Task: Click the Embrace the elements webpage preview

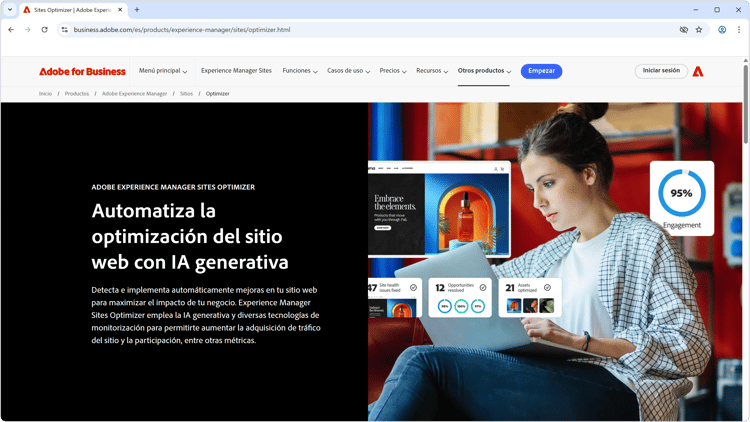Action: coord(439,210)
